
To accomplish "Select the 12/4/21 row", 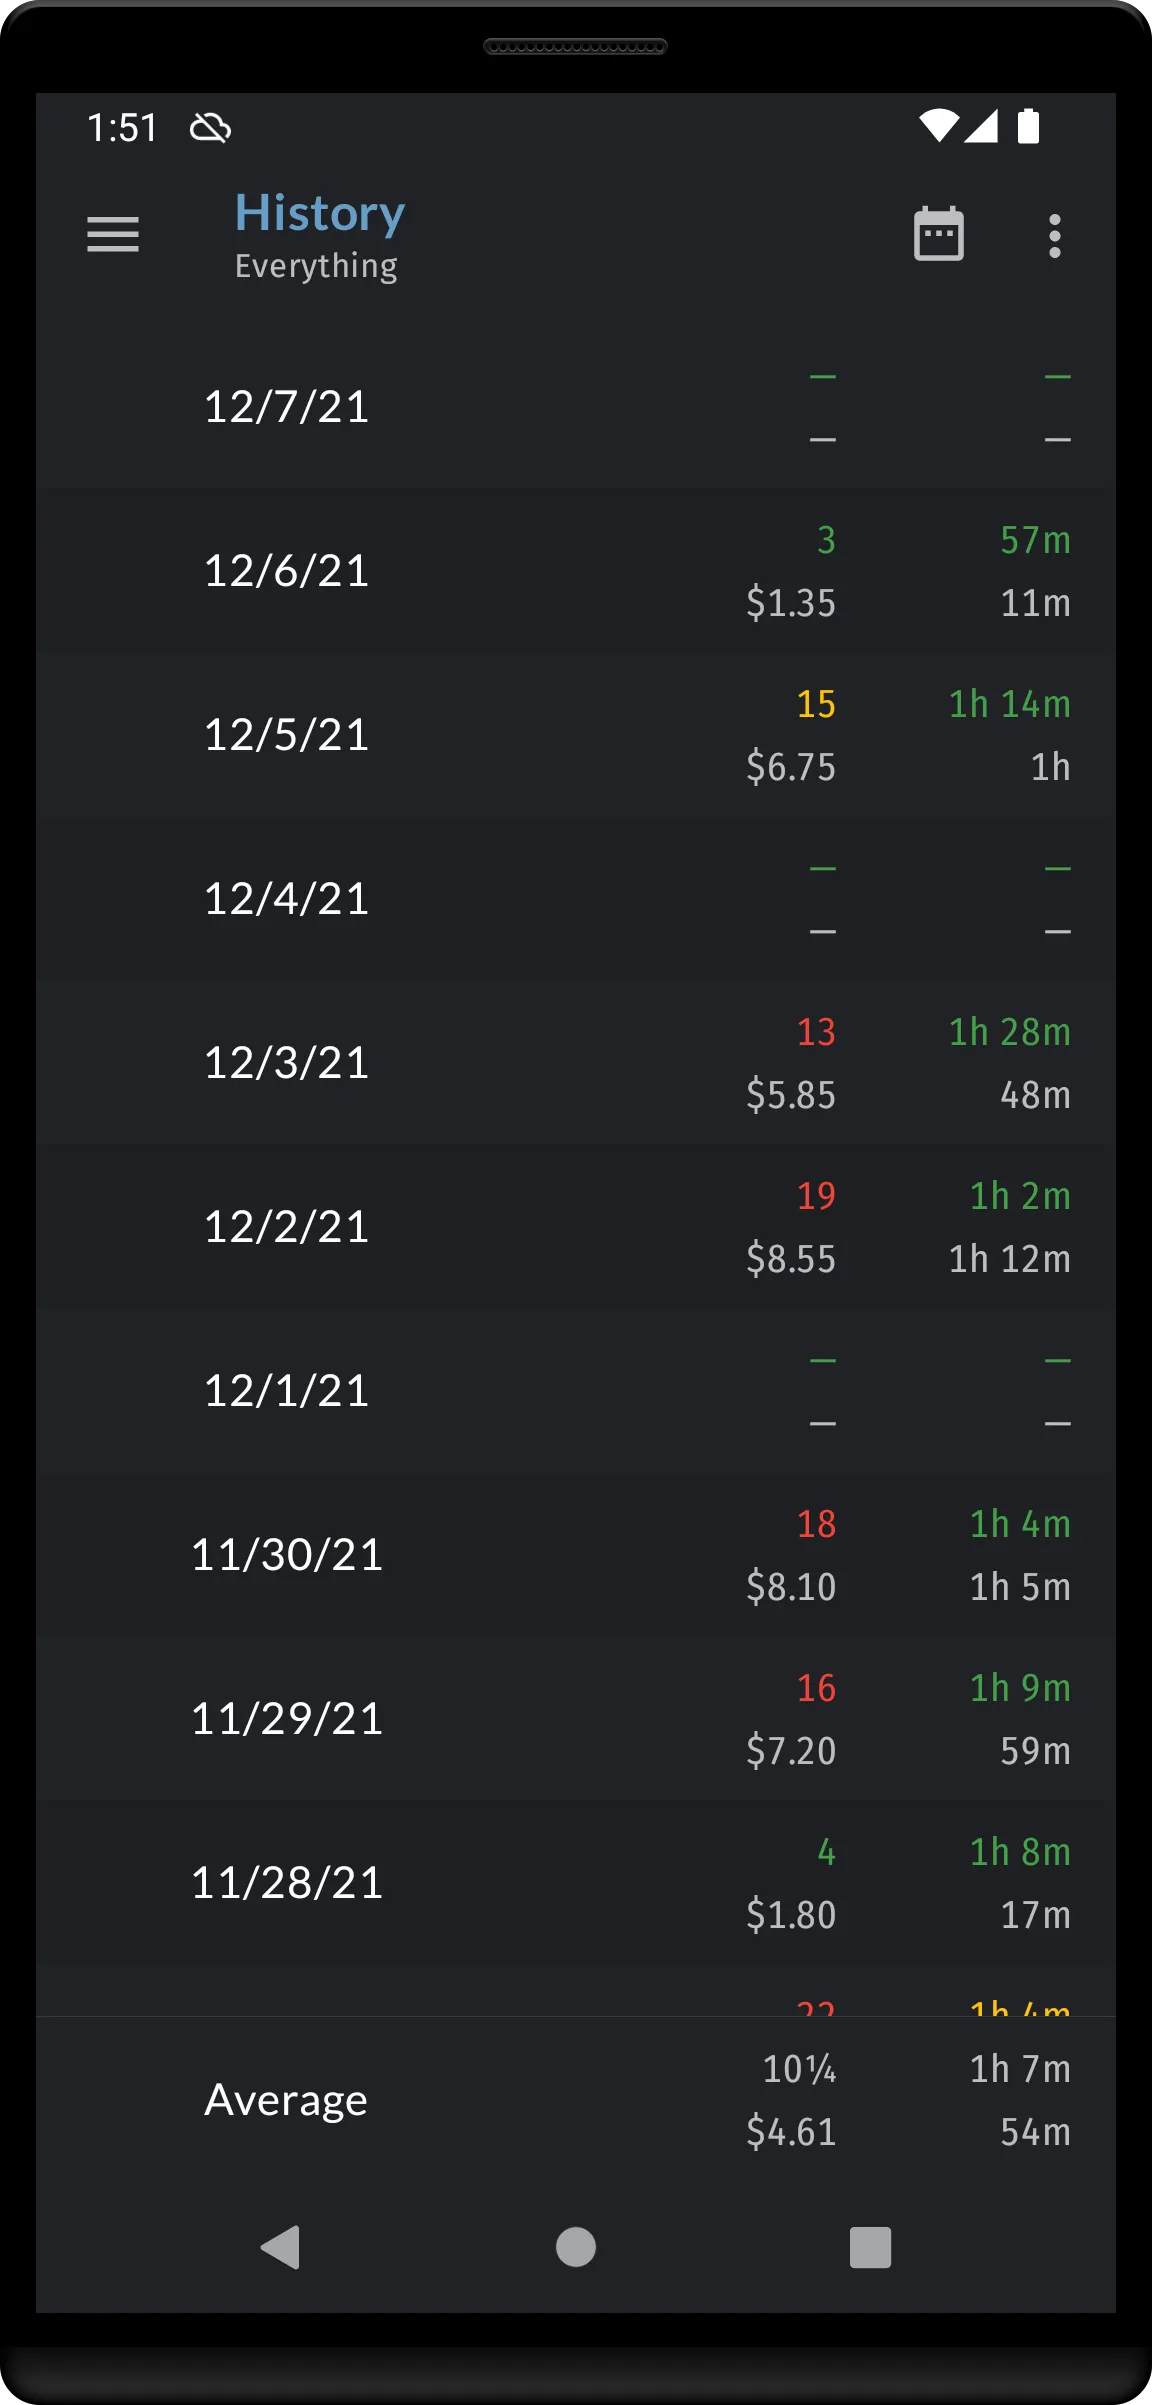I will 576,899.
